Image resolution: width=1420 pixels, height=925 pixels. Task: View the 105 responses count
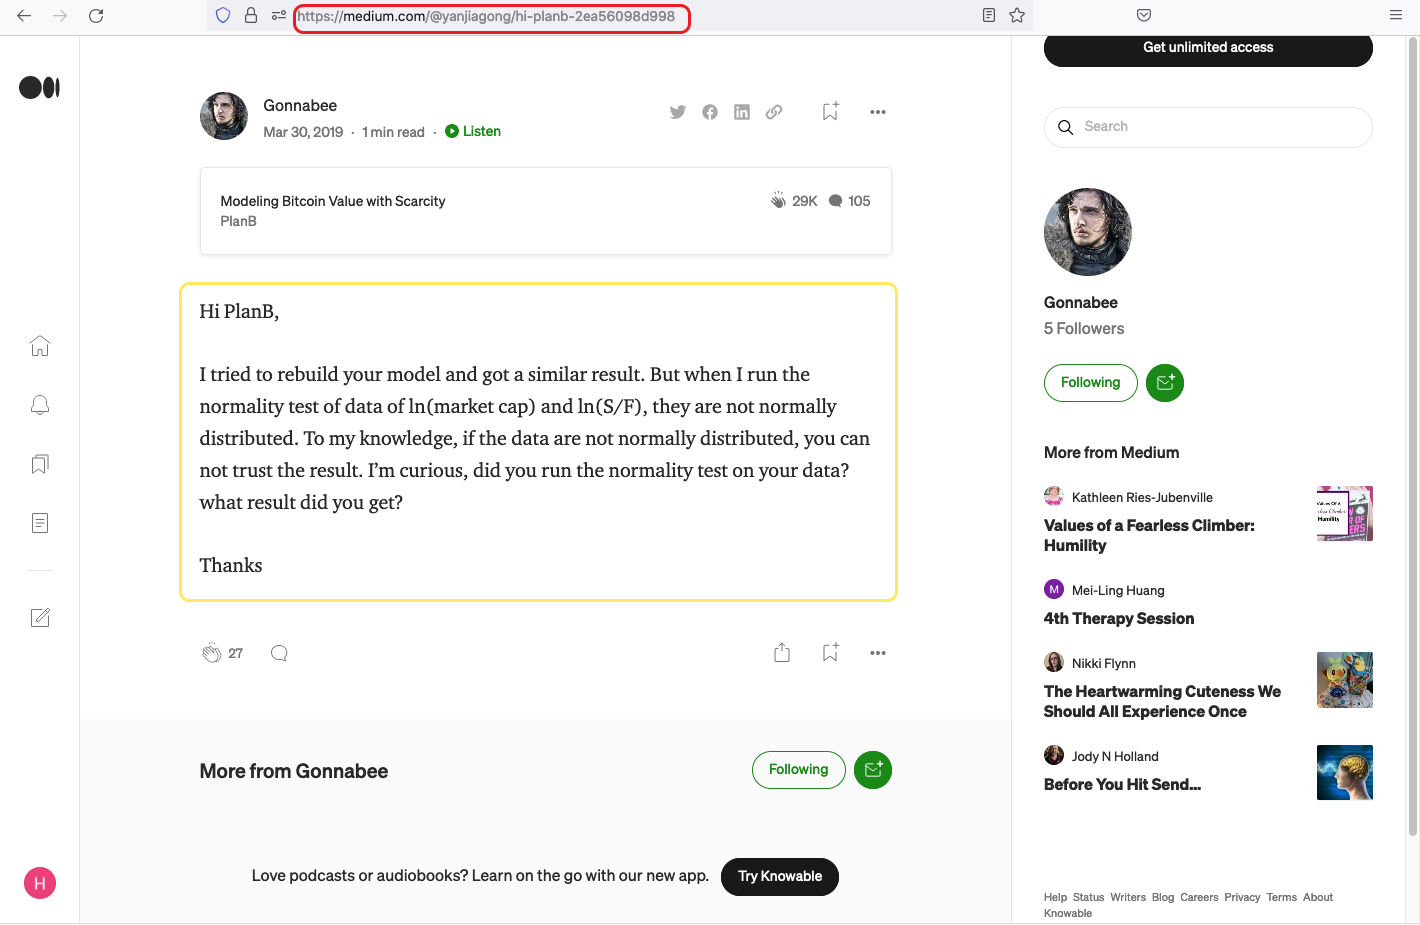pos(849,201)
